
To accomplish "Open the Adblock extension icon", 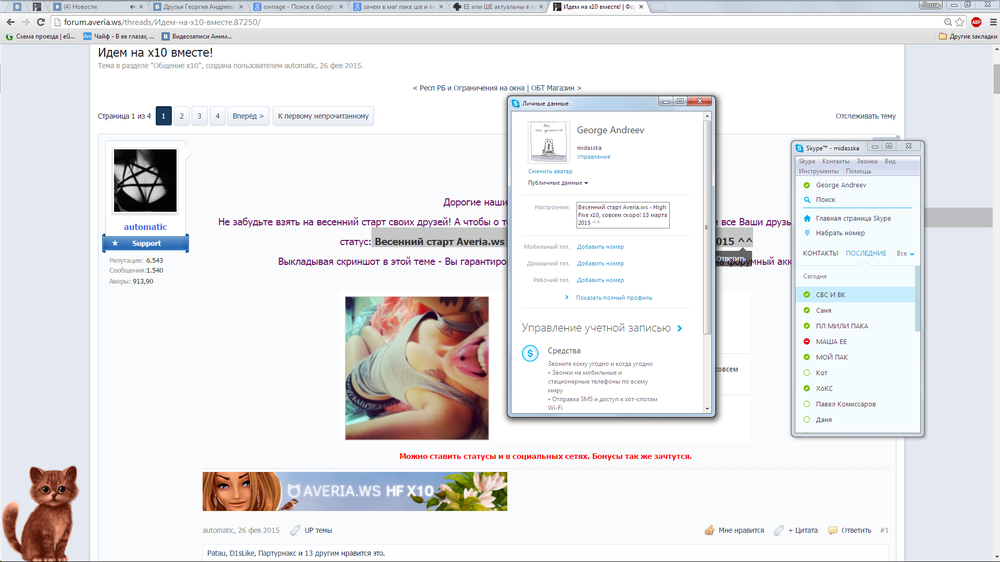I will [x=976, y=22].
